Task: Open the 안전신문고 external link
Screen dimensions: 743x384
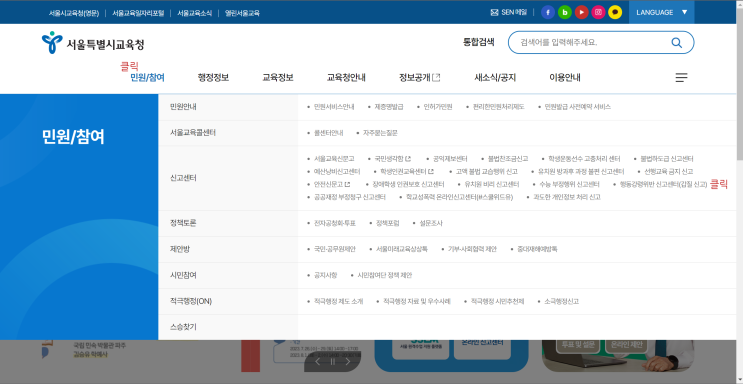Action: point(332,184)
